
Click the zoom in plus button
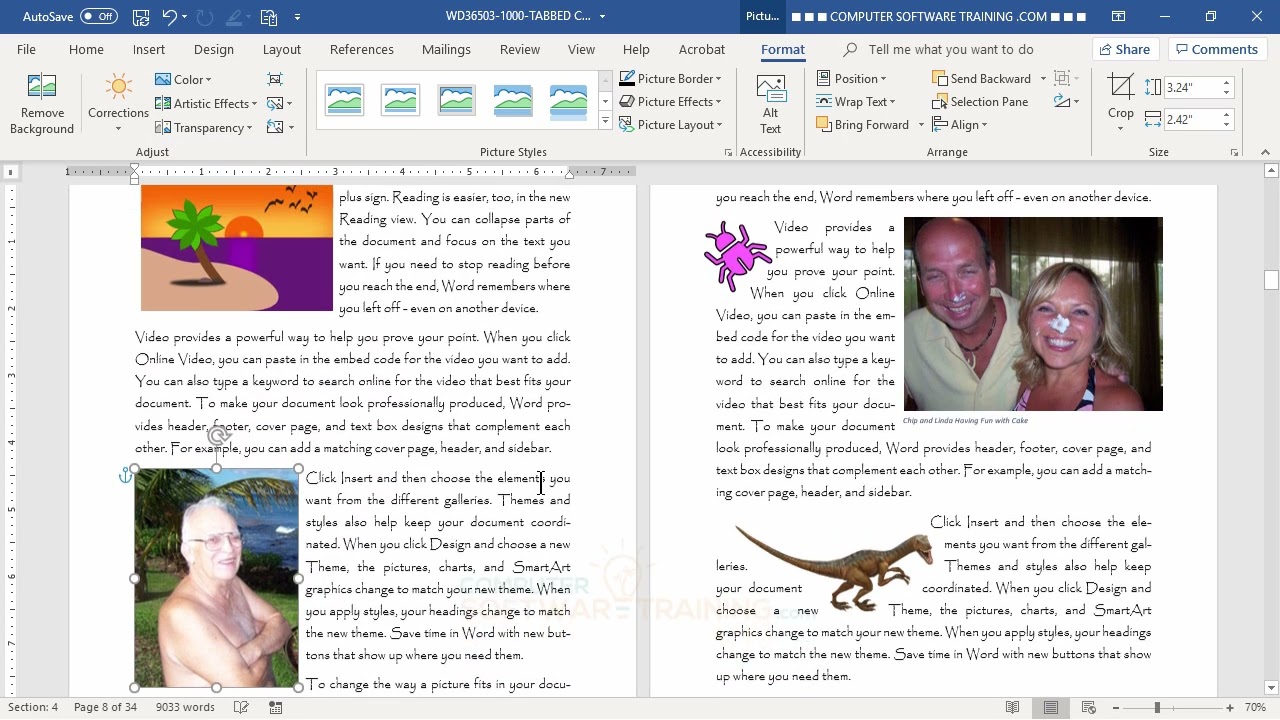point(1230,707)
